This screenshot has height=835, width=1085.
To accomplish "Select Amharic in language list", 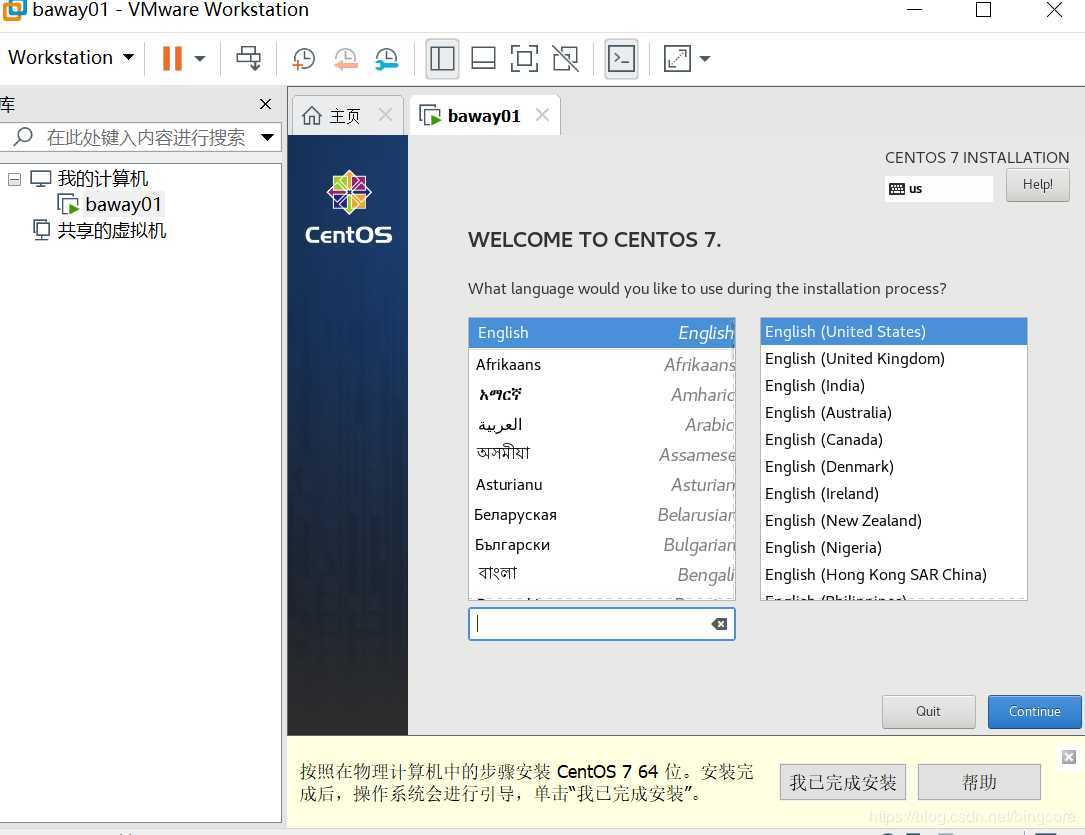I will (601, 394).
